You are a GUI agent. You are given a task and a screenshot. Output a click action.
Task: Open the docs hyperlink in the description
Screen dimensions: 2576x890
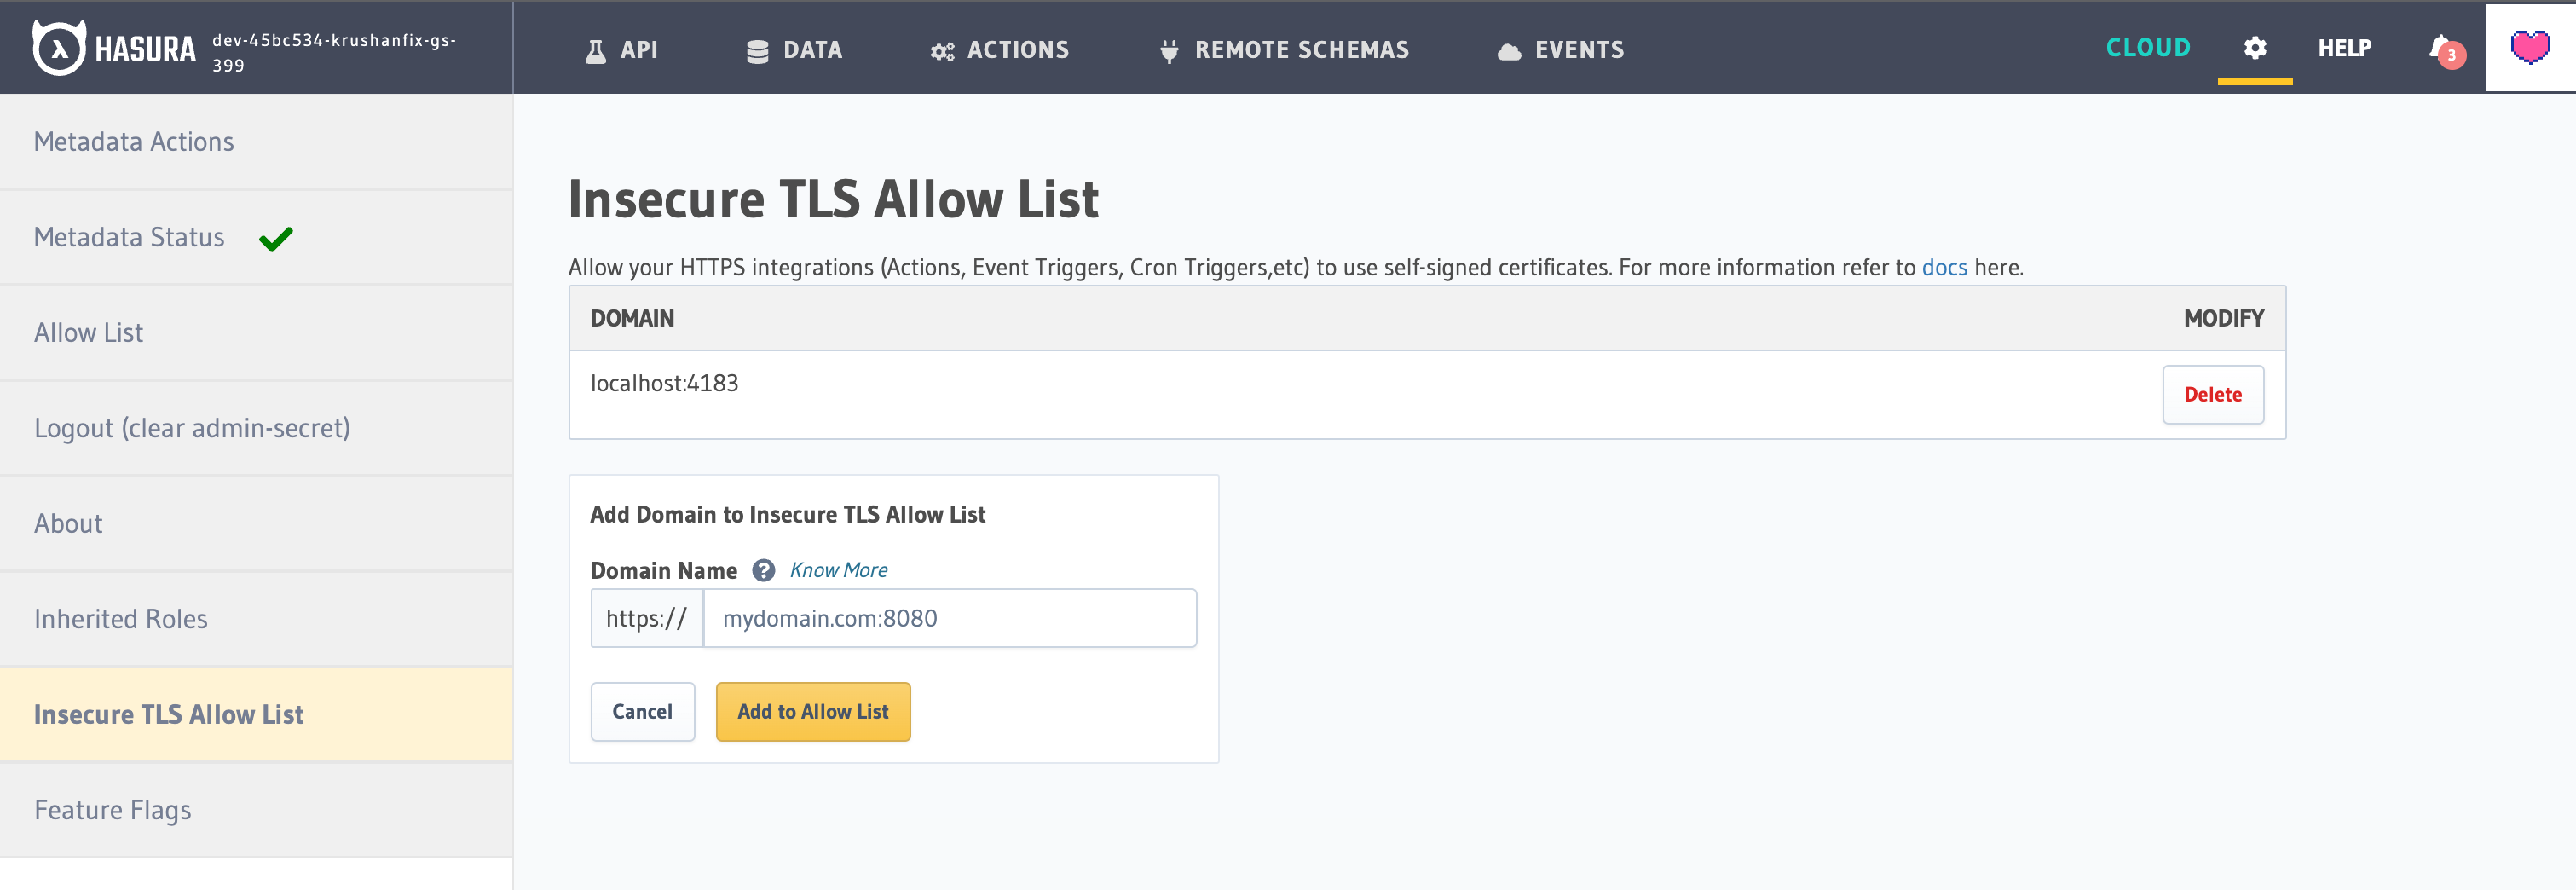(1944, 267)
